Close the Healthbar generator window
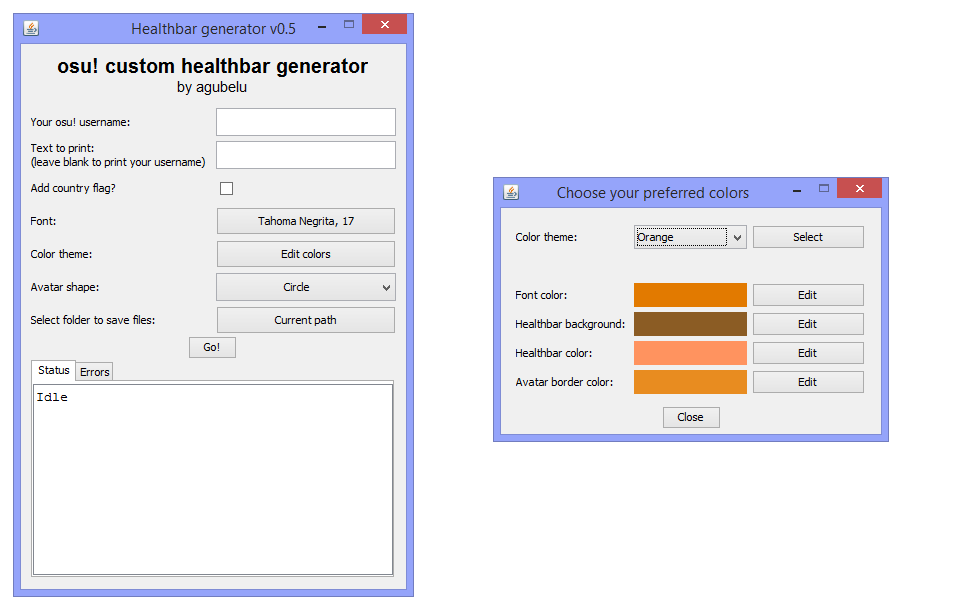Screen dimensions: 972x609 click(x=384, y=24)
